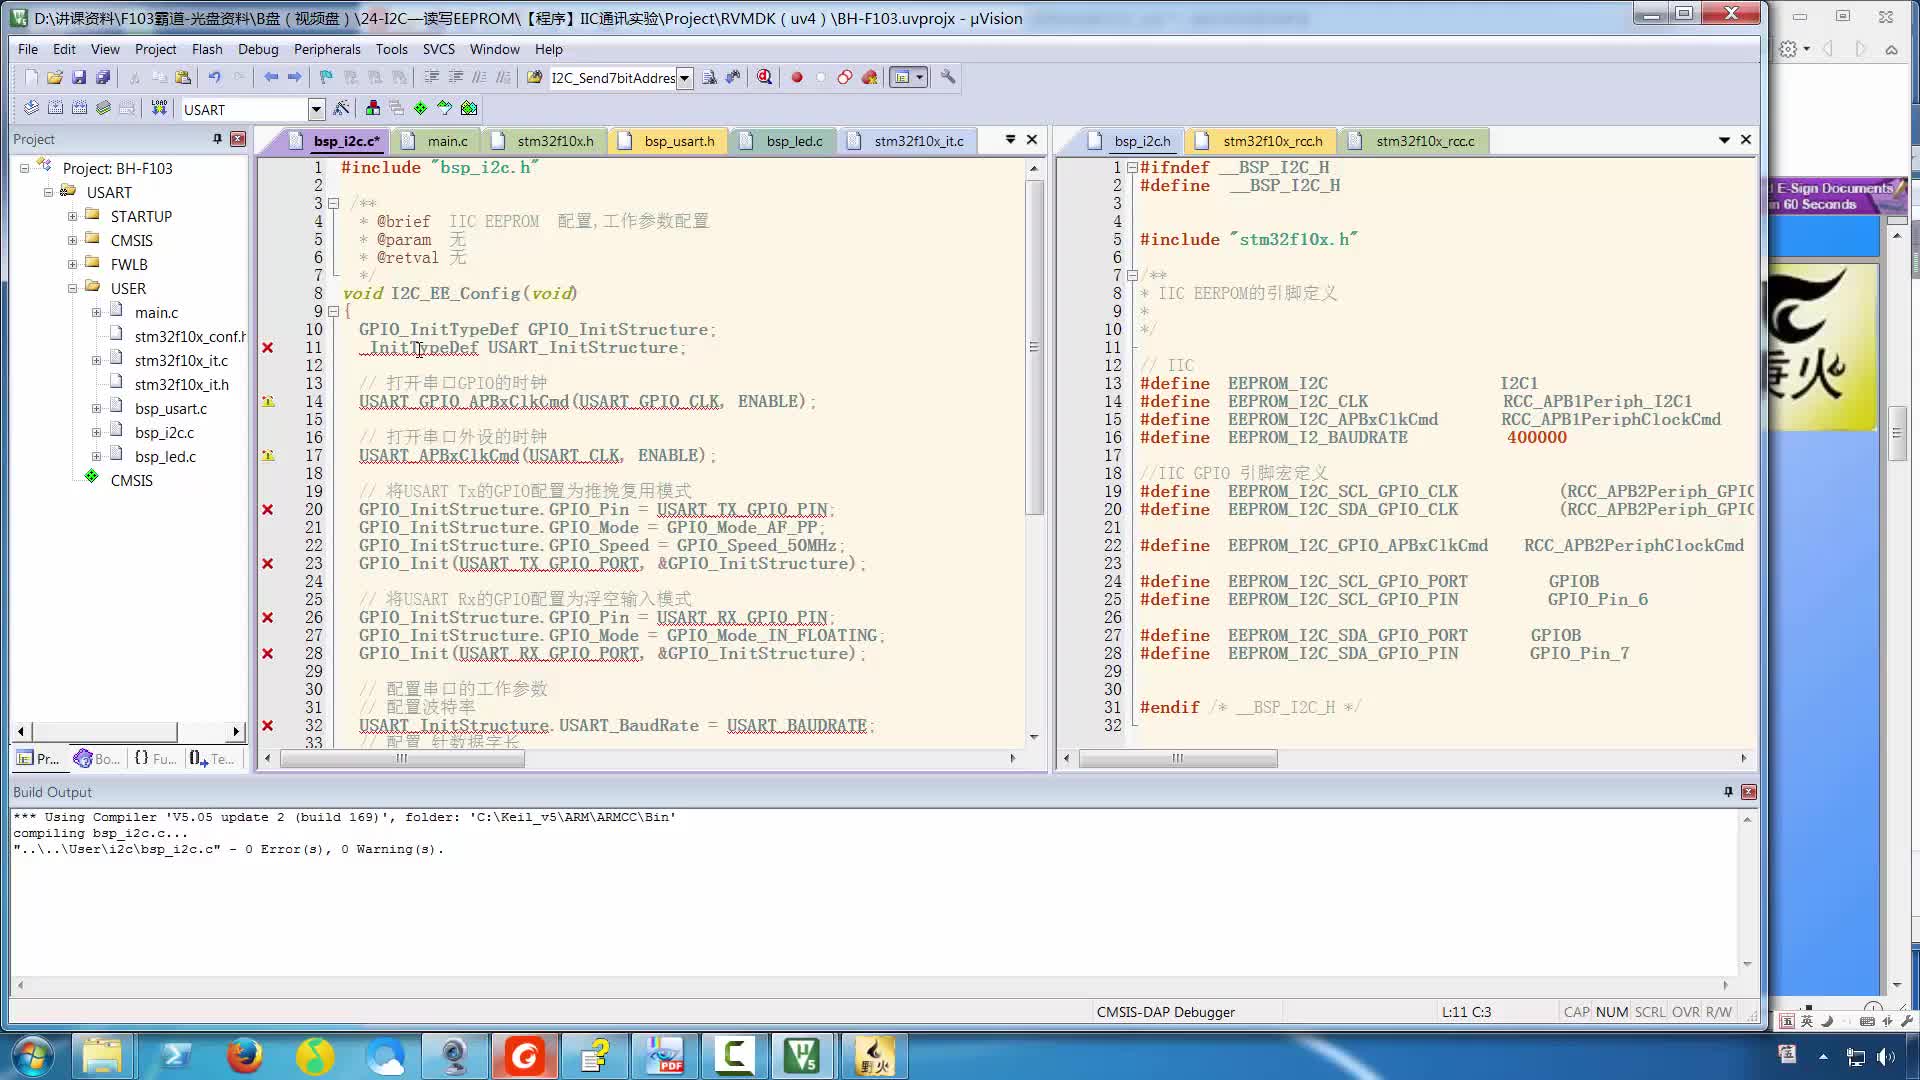Open the I2C_Send7bitAddress search dropdown

point(684,78)
